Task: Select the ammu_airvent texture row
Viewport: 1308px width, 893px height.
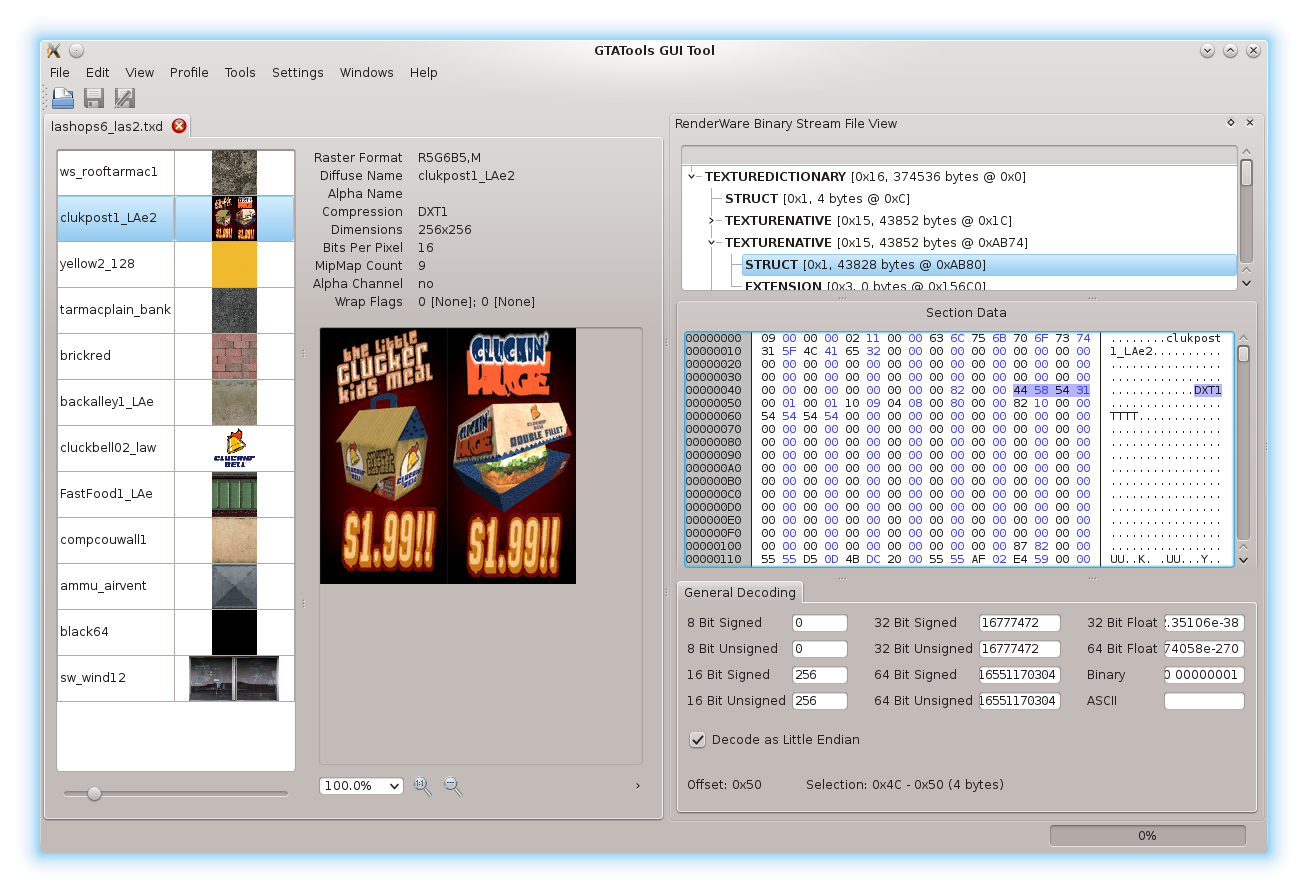Action: click(176, 587)
